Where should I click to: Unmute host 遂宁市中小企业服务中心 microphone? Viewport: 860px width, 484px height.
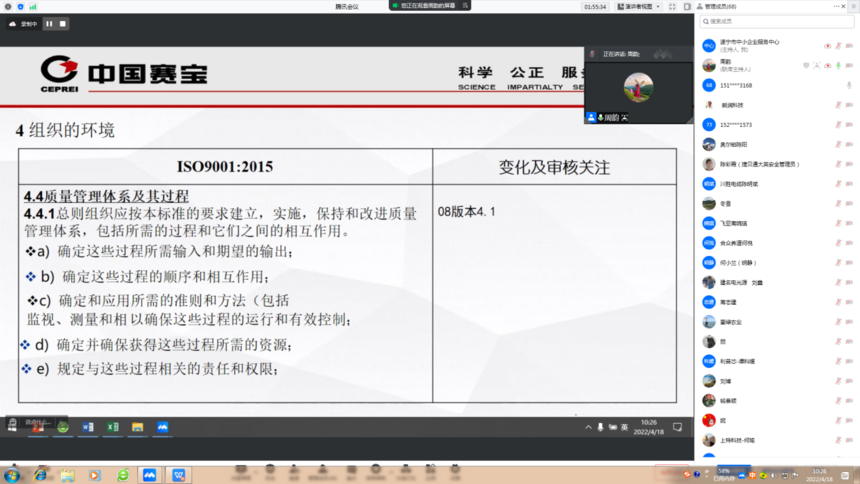[x=838, y=46]
